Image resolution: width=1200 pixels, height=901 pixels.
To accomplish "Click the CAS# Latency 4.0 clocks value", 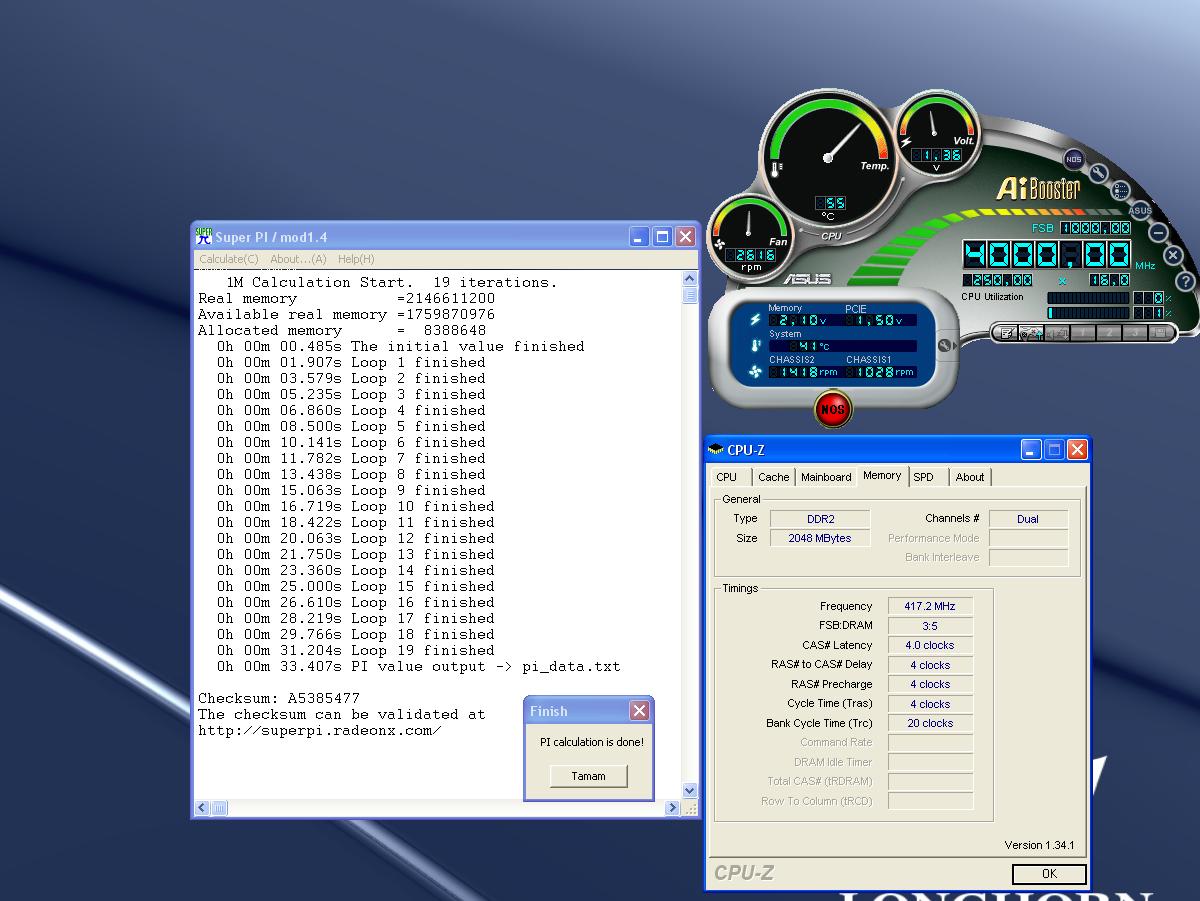I will (x=930, y=645).
